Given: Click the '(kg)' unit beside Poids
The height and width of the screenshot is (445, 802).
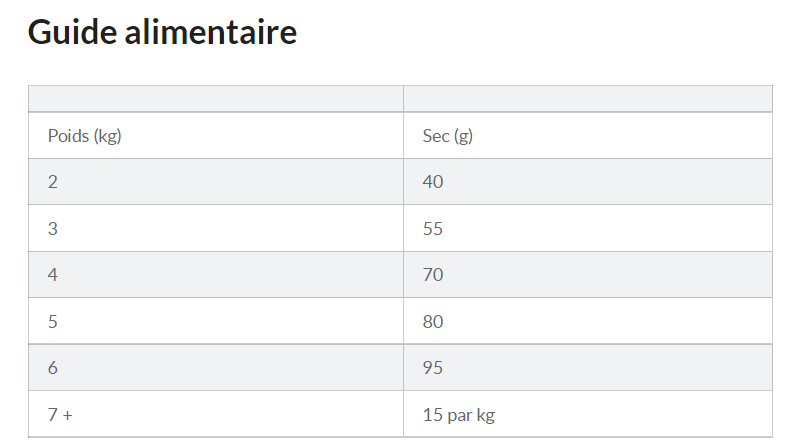Looking at the screenshot, I should [106, 136].
